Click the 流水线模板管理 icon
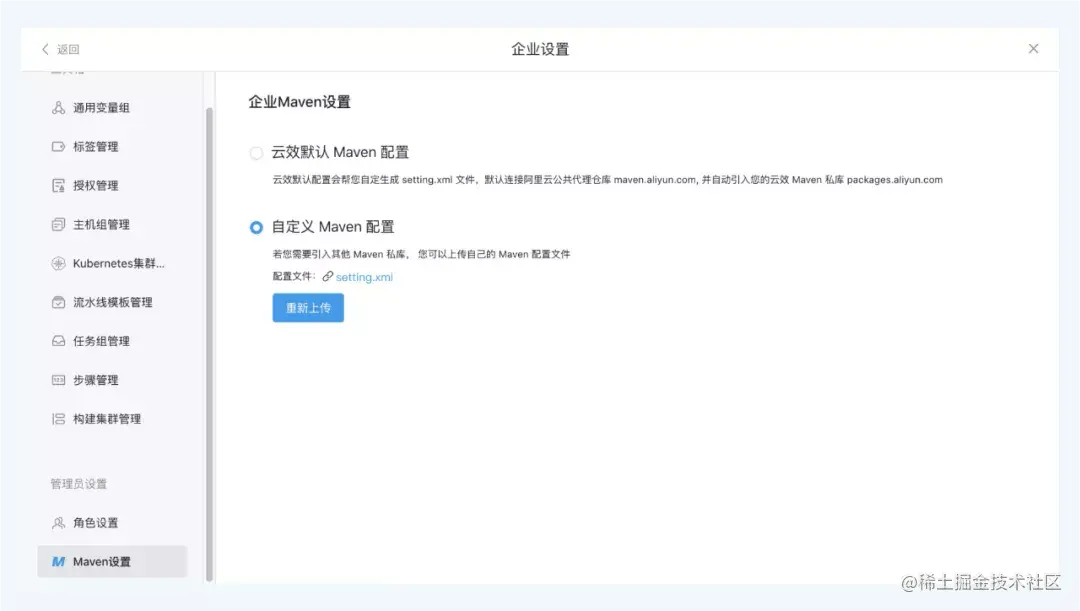1080x611 pixels. pyautogui.click(x=59, y=302)
